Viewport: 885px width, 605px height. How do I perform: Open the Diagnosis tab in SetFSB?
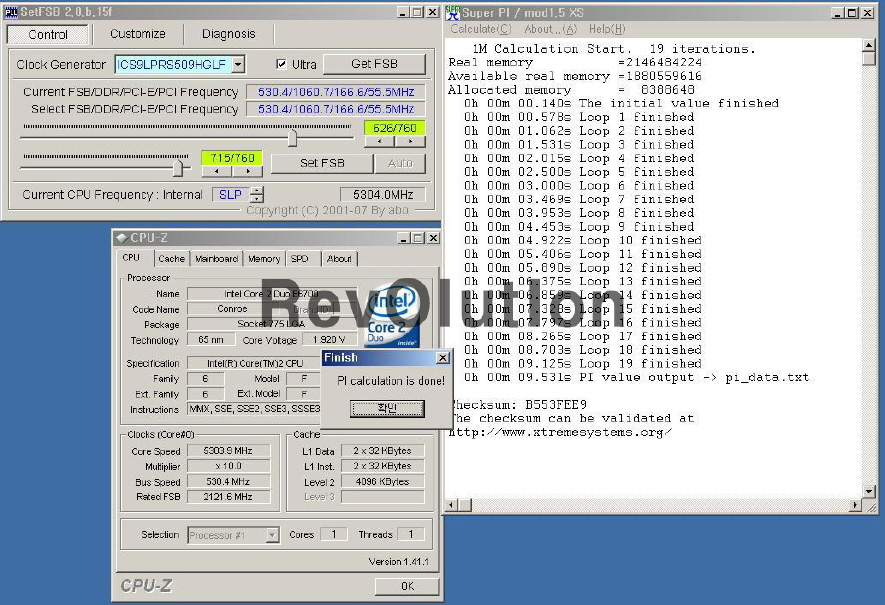(x=229, y=34)
